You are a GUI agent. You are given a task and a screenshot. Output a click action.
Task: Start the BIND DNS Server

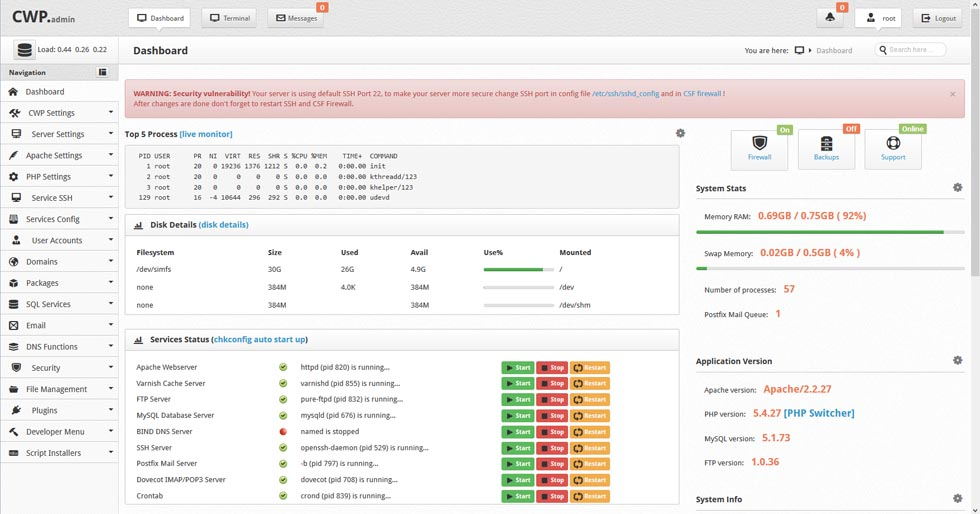[x=518, y=432]
